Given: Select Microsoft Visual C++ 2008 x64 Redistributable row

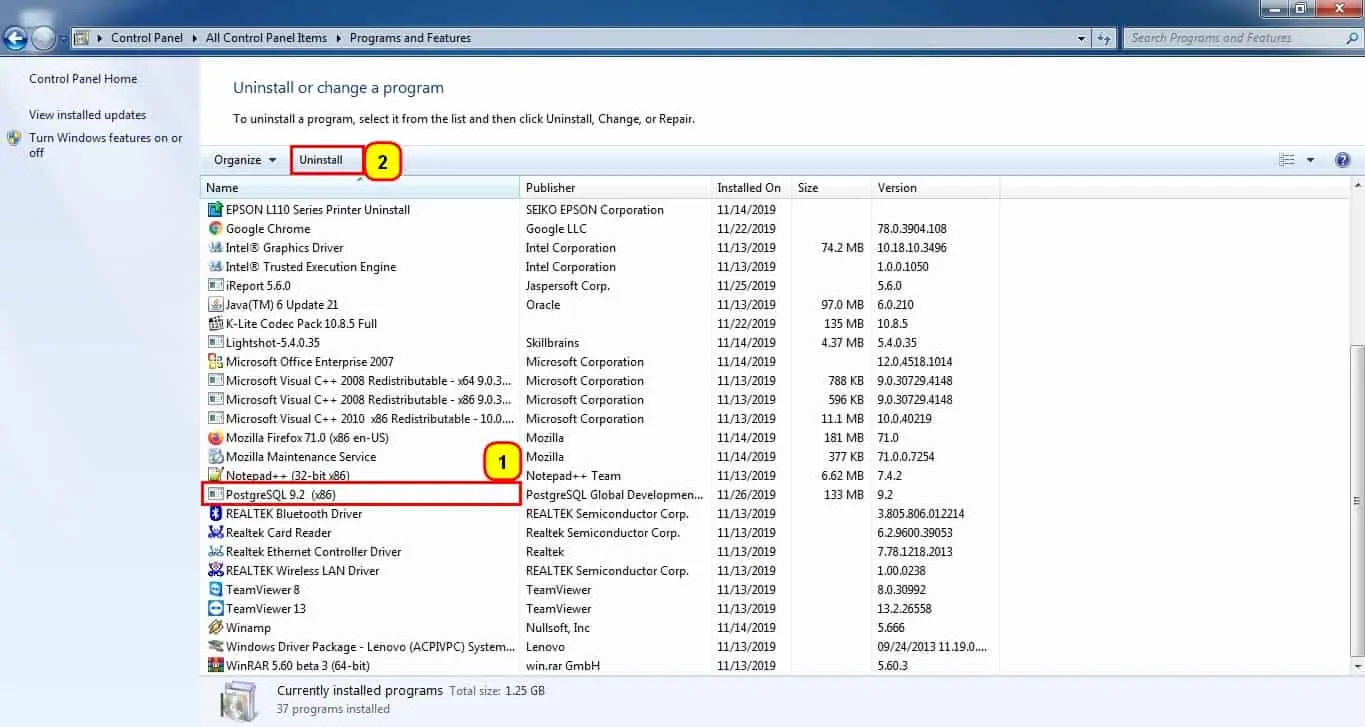Looking at the screenshot, I should point(602,381).
